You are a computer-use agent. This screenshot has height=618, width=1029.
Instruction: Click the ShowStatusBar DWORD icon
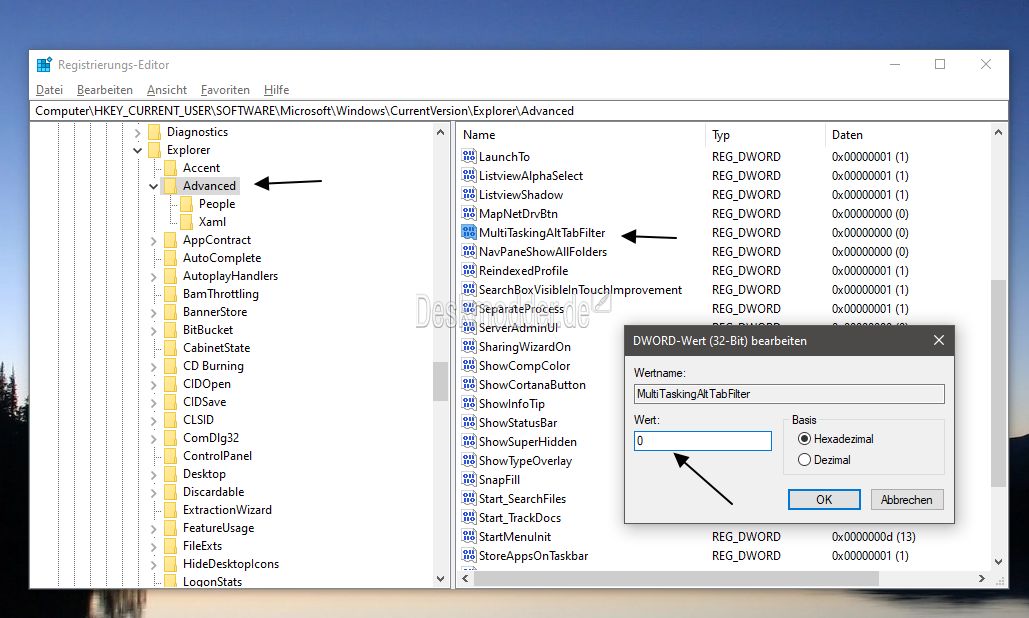pyautogui.click(x=469, y=422)
